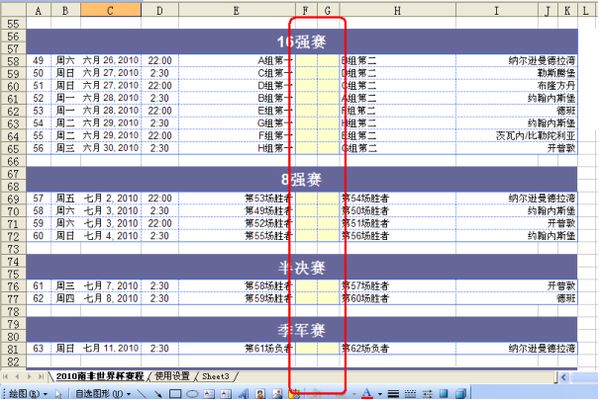This screenshot has height=400, width=600.
Task: Select the Line drawing tool
Action: pos(143,393)
